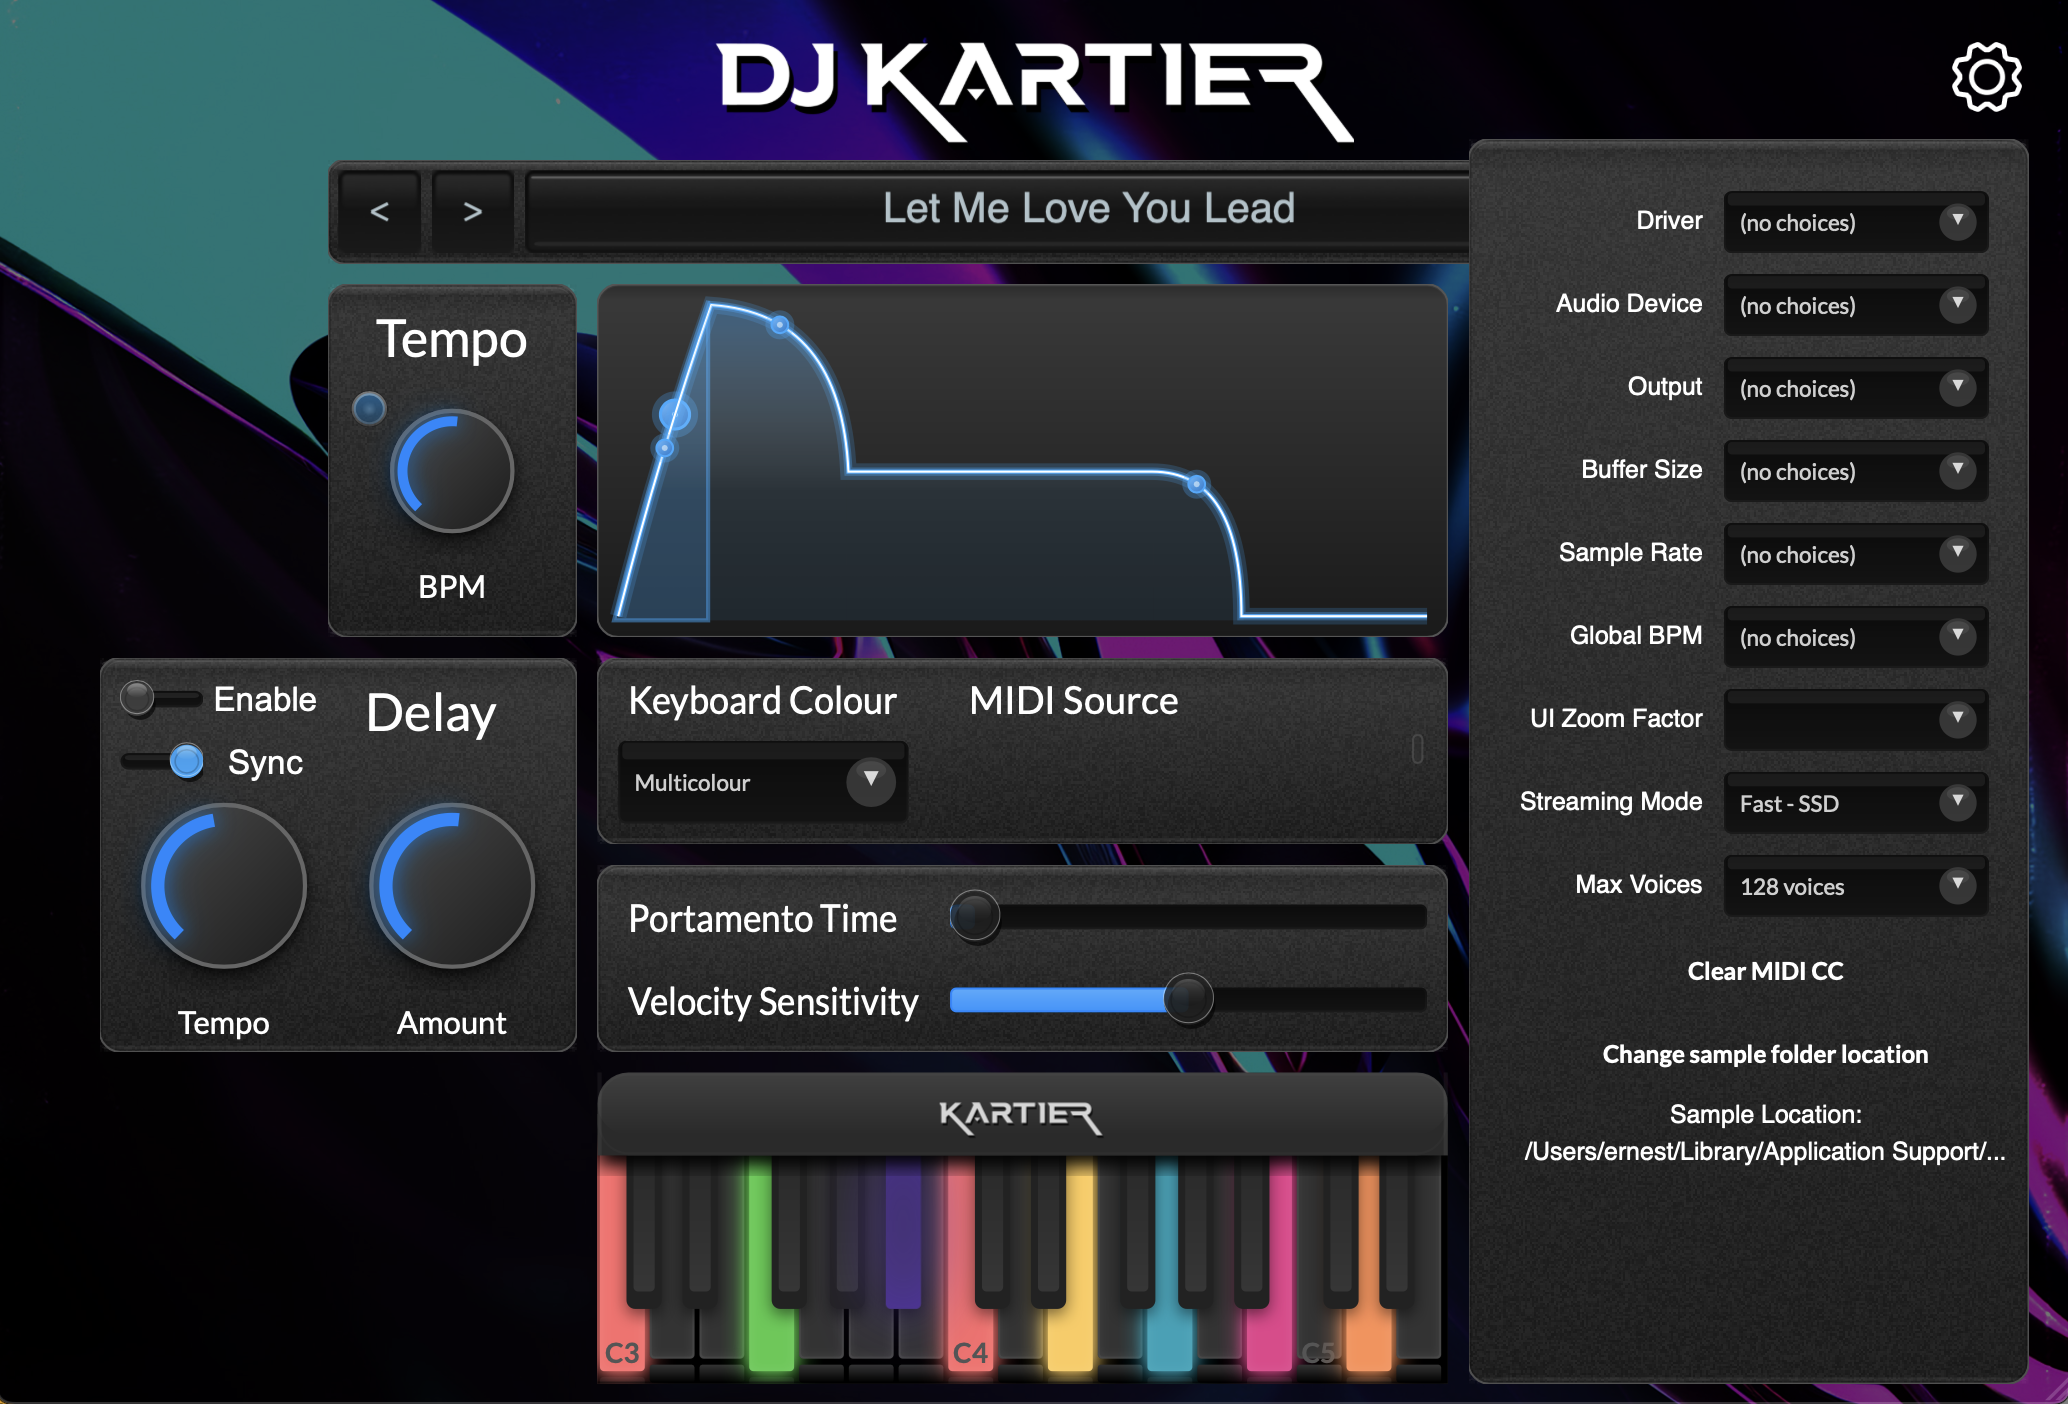This screenshot has height=1404, width=2068.
Task: Open the Keyboard Colour Multicolour dropdown
Action: [764, 782]
